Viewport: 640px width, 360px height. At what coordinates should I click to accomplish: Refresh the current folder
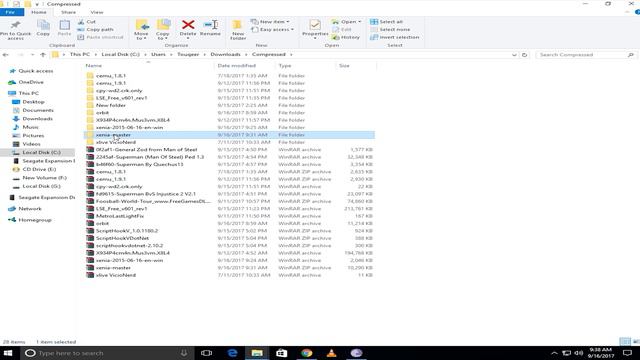(524, 55)
